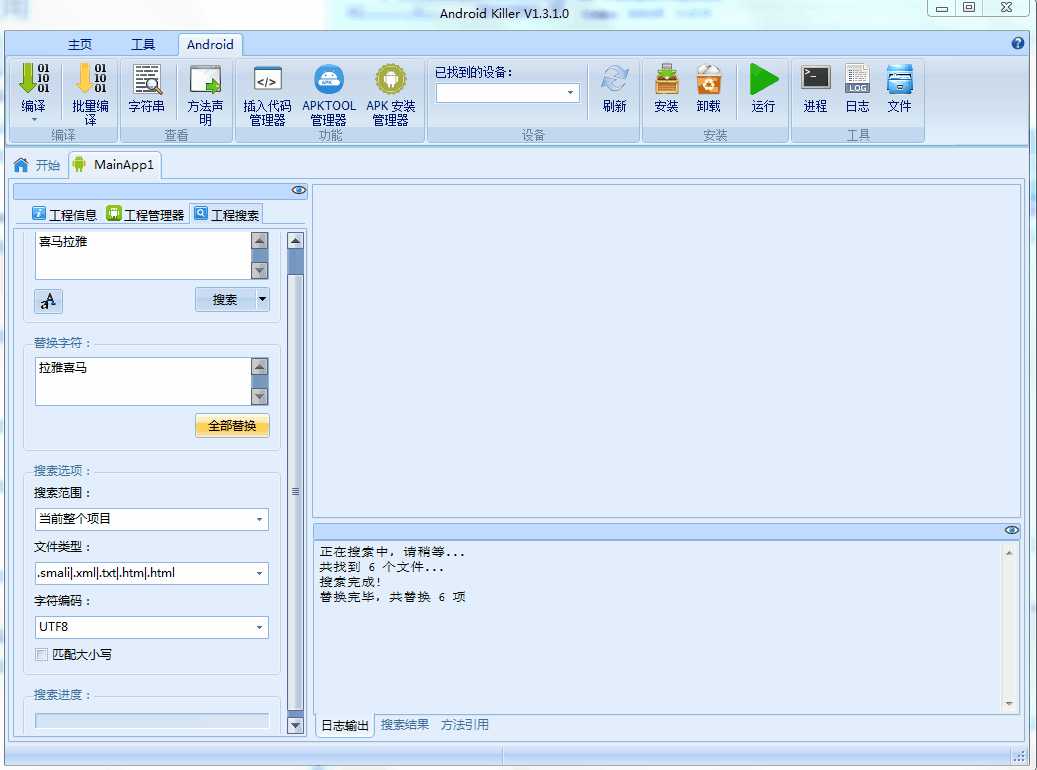This screenshot has height=770, width=1037.
Task: Toggle the log panel eye icon
Action: point(1011,530)
